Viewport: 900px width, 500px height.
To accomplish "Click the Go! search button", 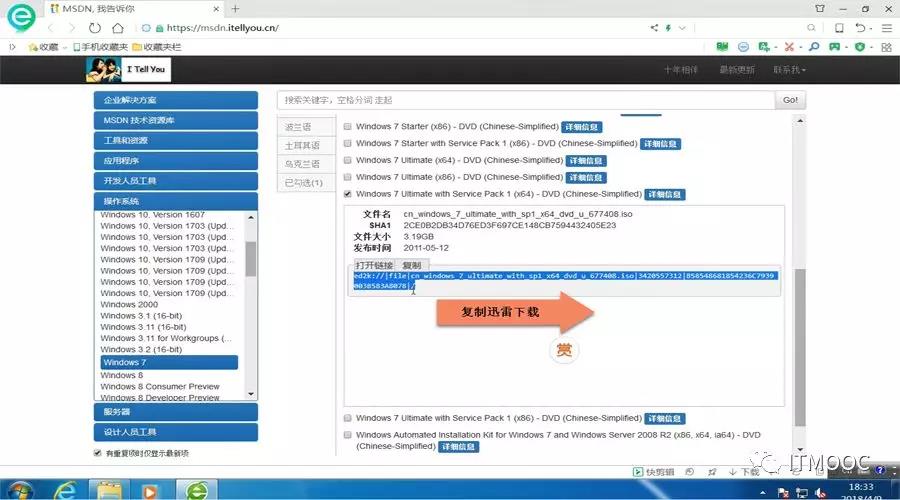I will (x=790, y=100).
